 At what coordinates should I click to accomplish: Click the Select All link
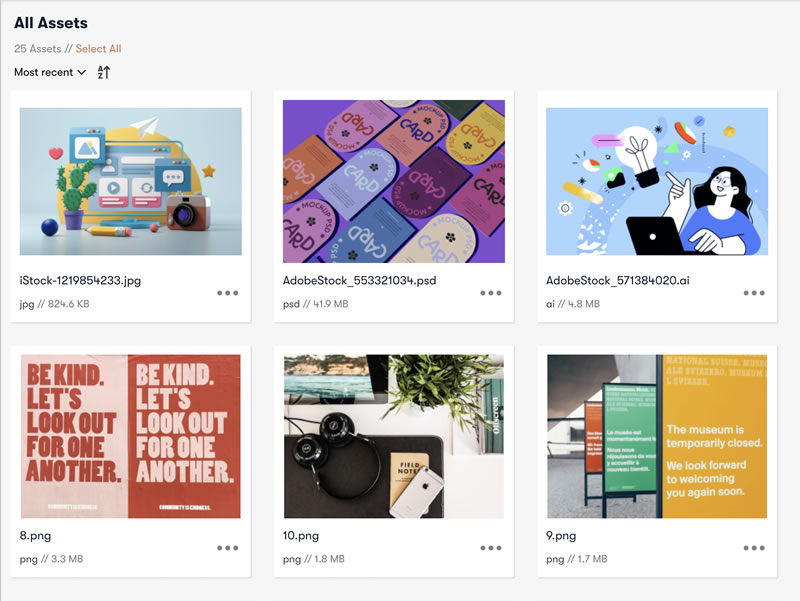[98, 48]
